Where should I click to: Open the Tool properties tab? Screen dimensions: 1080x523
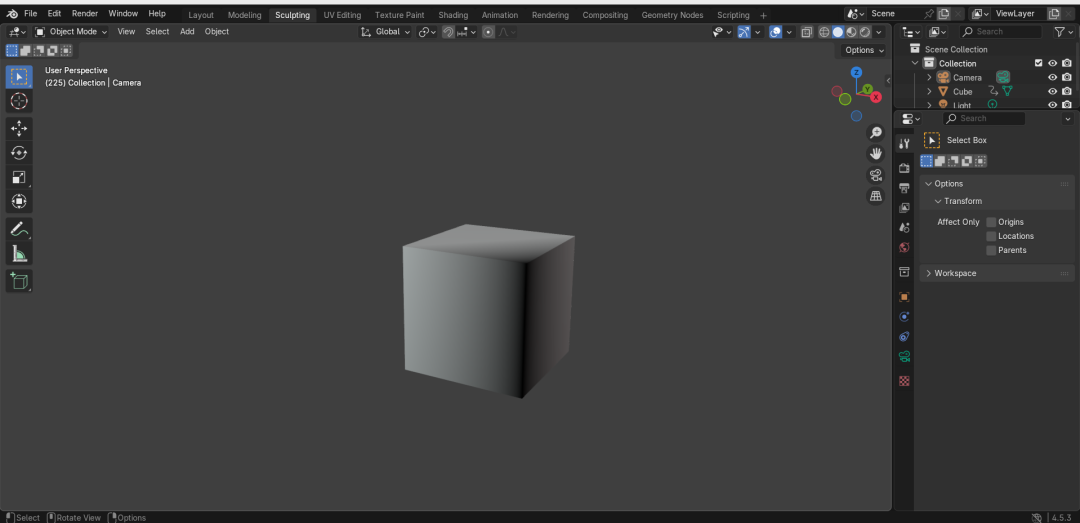904,143
